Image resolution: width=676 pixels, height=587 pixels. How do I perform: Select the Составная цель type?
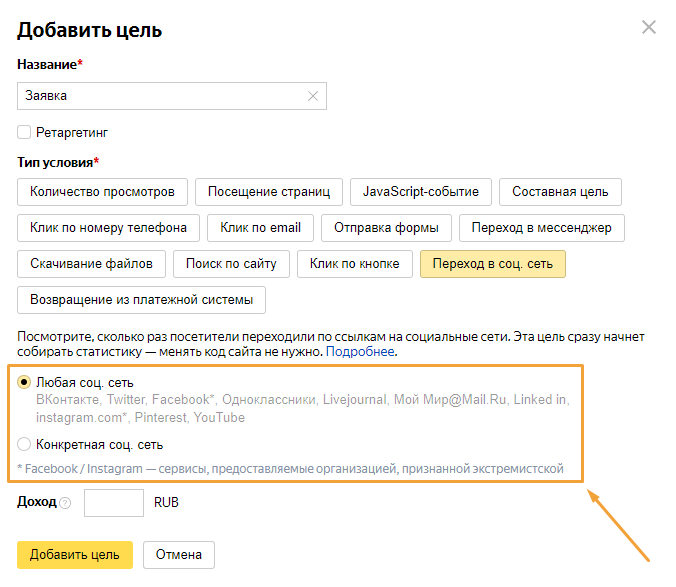pyautogui.click(x=560, y=192)
